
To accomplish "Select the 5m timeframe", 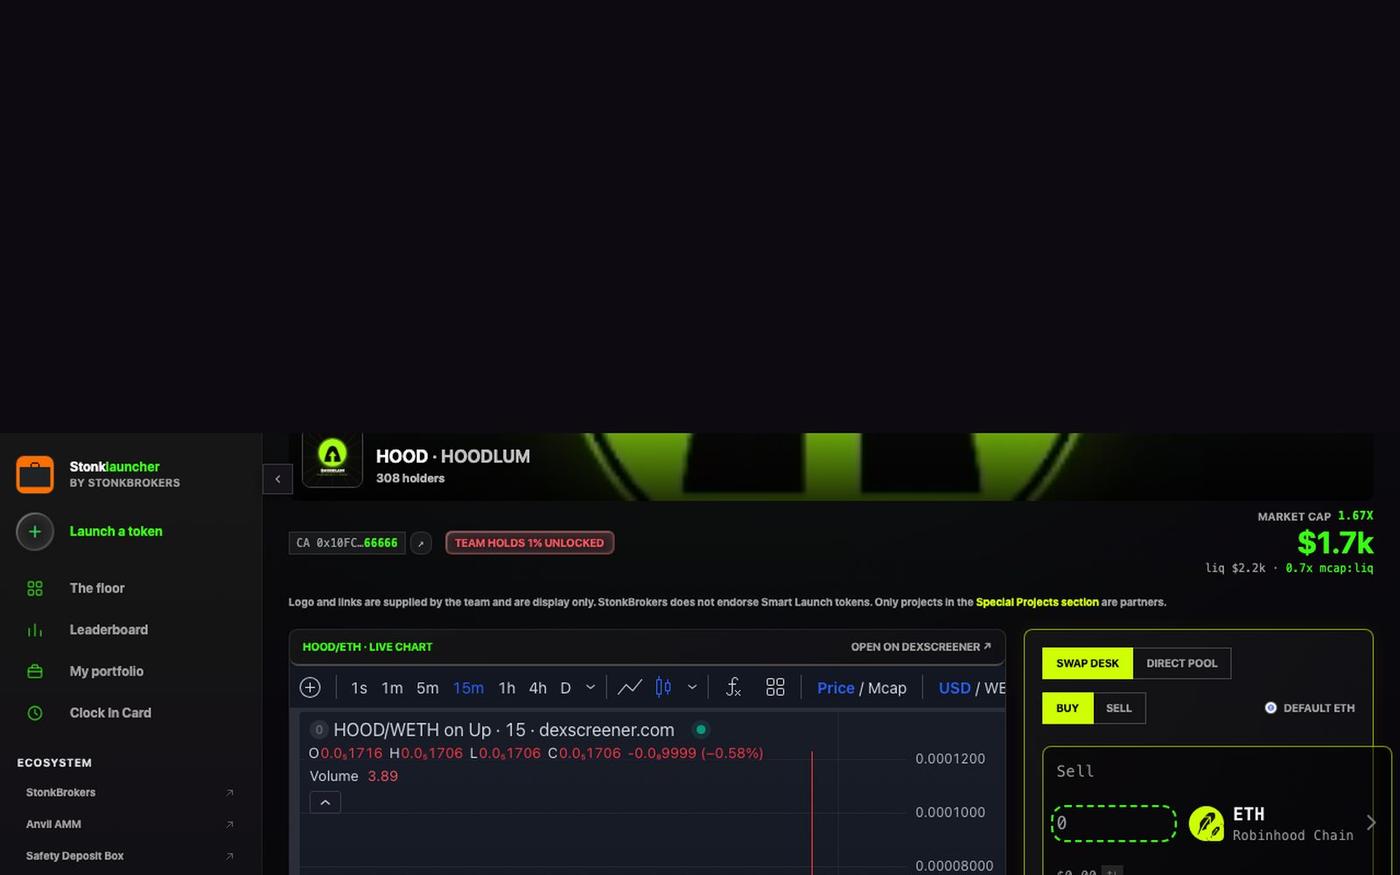I will point(427,688).
